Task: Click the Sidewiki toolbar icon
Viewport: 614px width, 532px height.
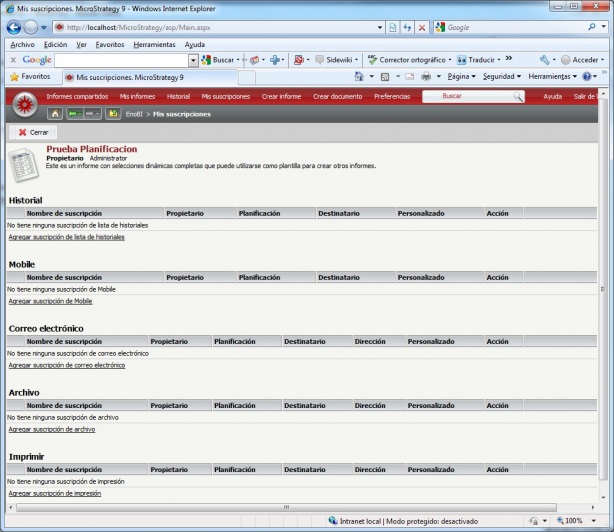Action: pyautogui.click(x=339, y=60)
